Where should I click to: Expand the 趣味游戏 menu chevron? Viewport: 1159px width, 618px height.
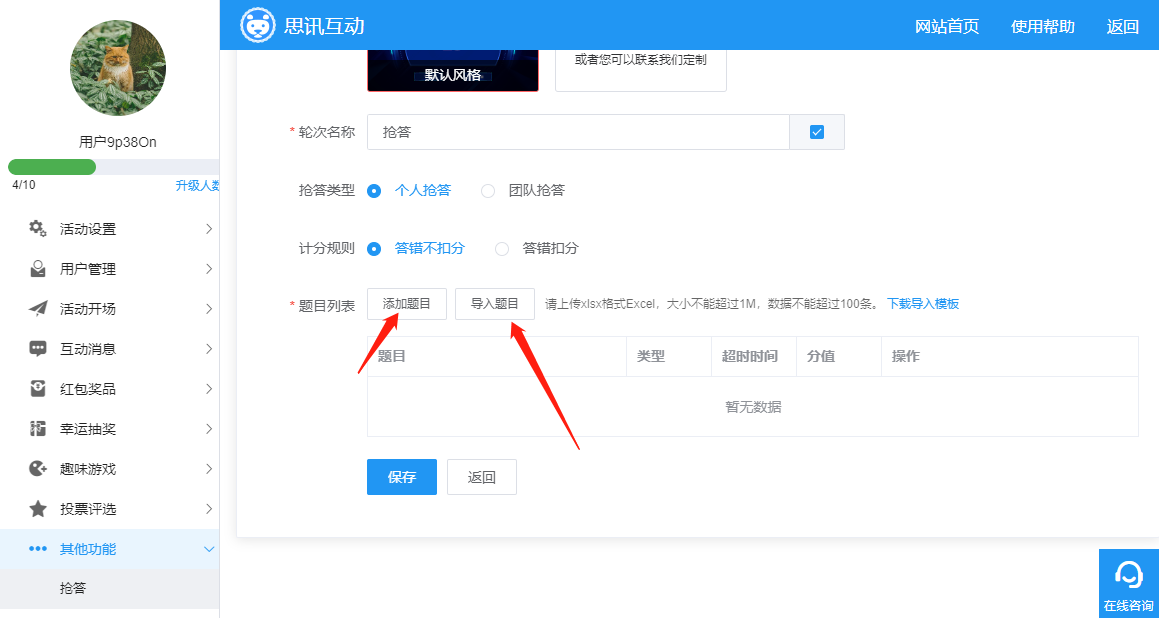pos(208,469)
